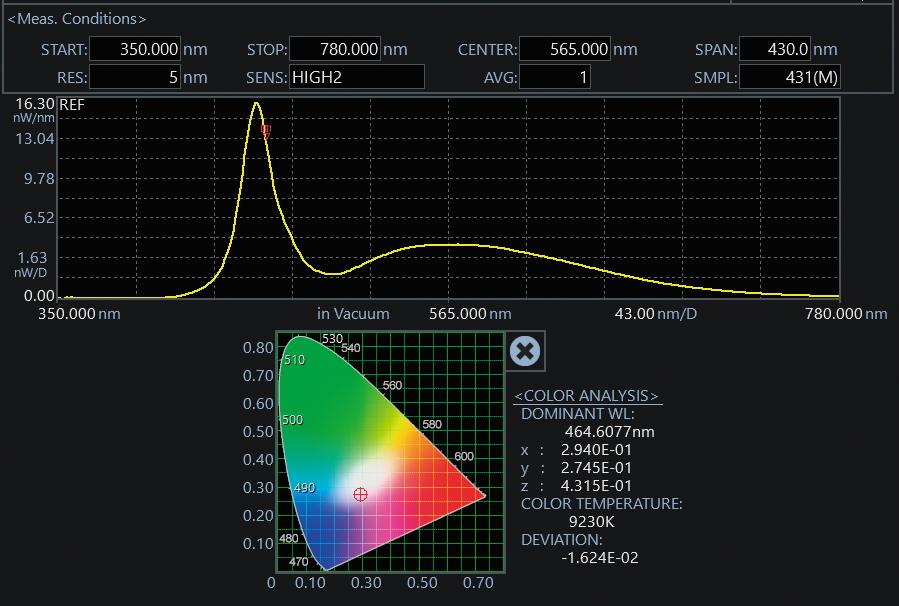Open the SENS field set to HIGH2
The image size is (899, 606).
tap(357, 77)
